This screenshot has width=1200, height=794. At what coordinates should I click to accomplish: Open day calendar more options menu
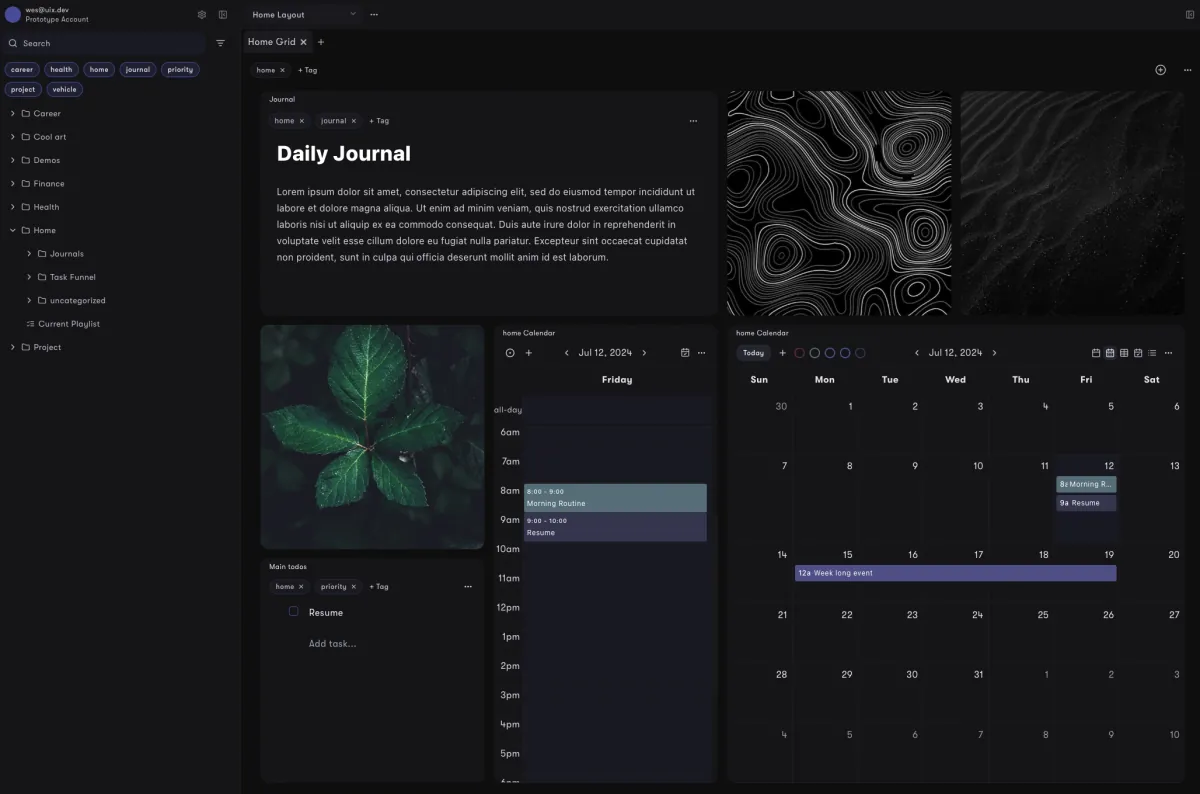point(701,353)
